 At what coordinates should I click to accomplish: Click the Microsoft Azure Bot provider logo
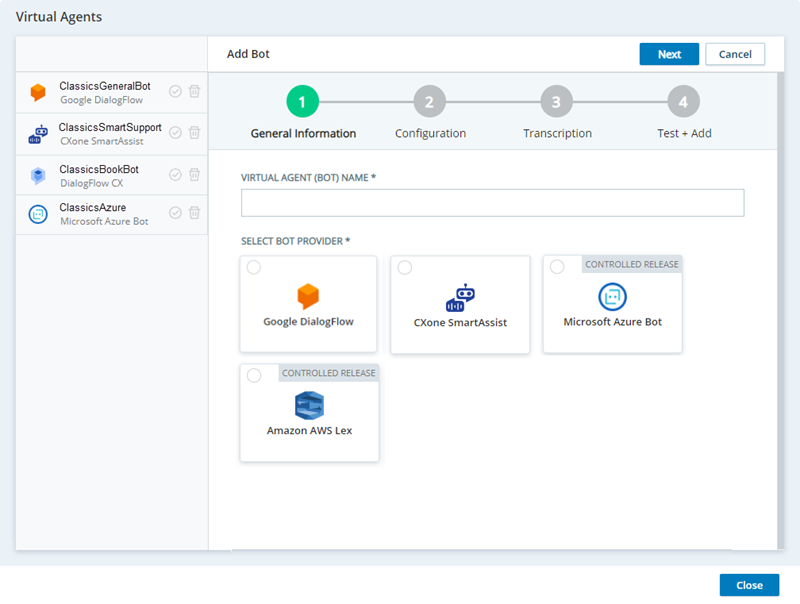click(612, 297)
